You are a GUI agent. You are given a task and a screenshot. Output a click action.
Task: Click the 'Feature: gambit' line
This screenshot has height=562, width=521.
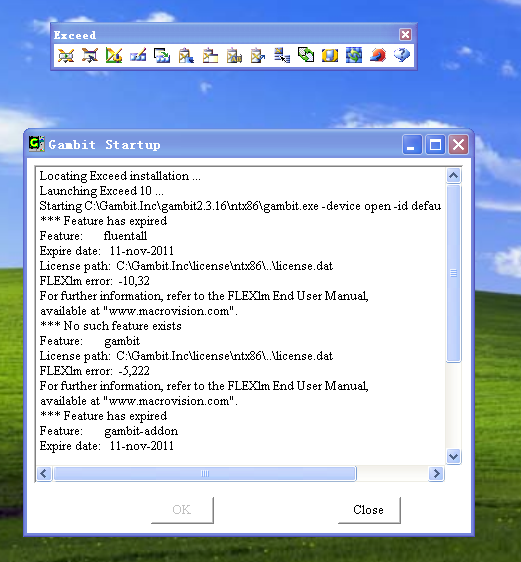(x=90, y=341)
